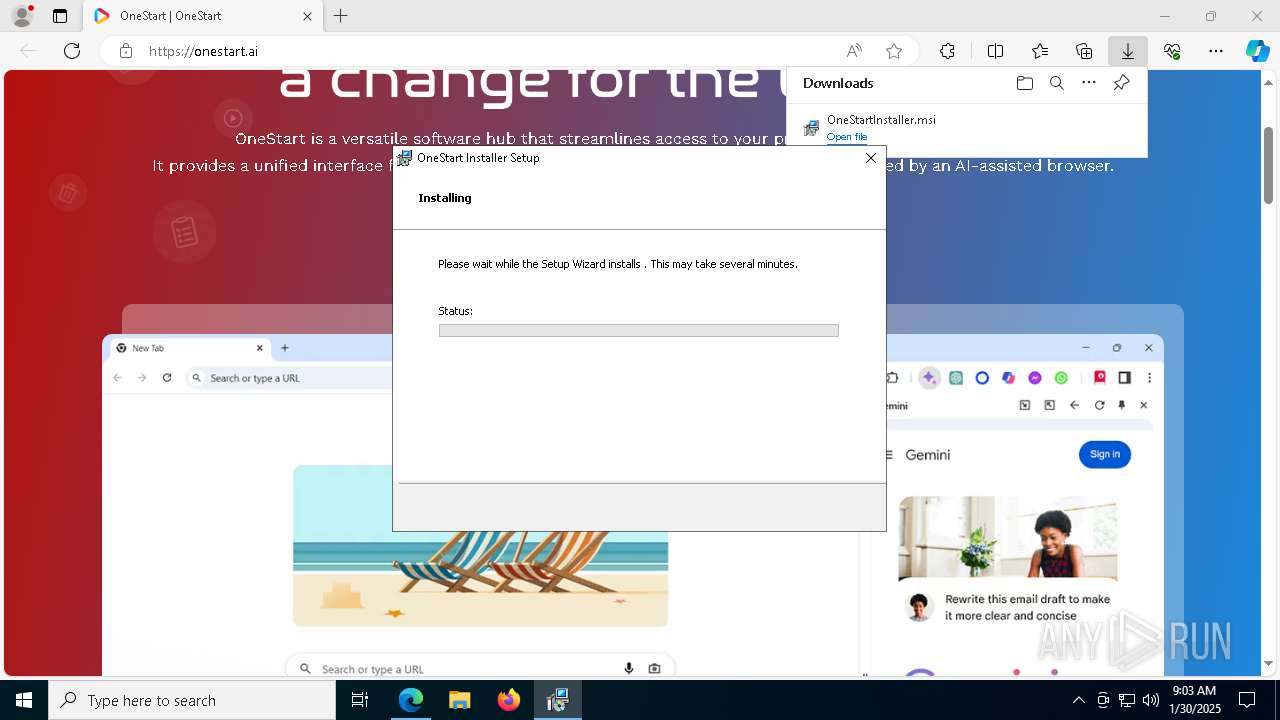Open File Explorer taskbar icon
The image size is (1280, 720).
(460, 700)
